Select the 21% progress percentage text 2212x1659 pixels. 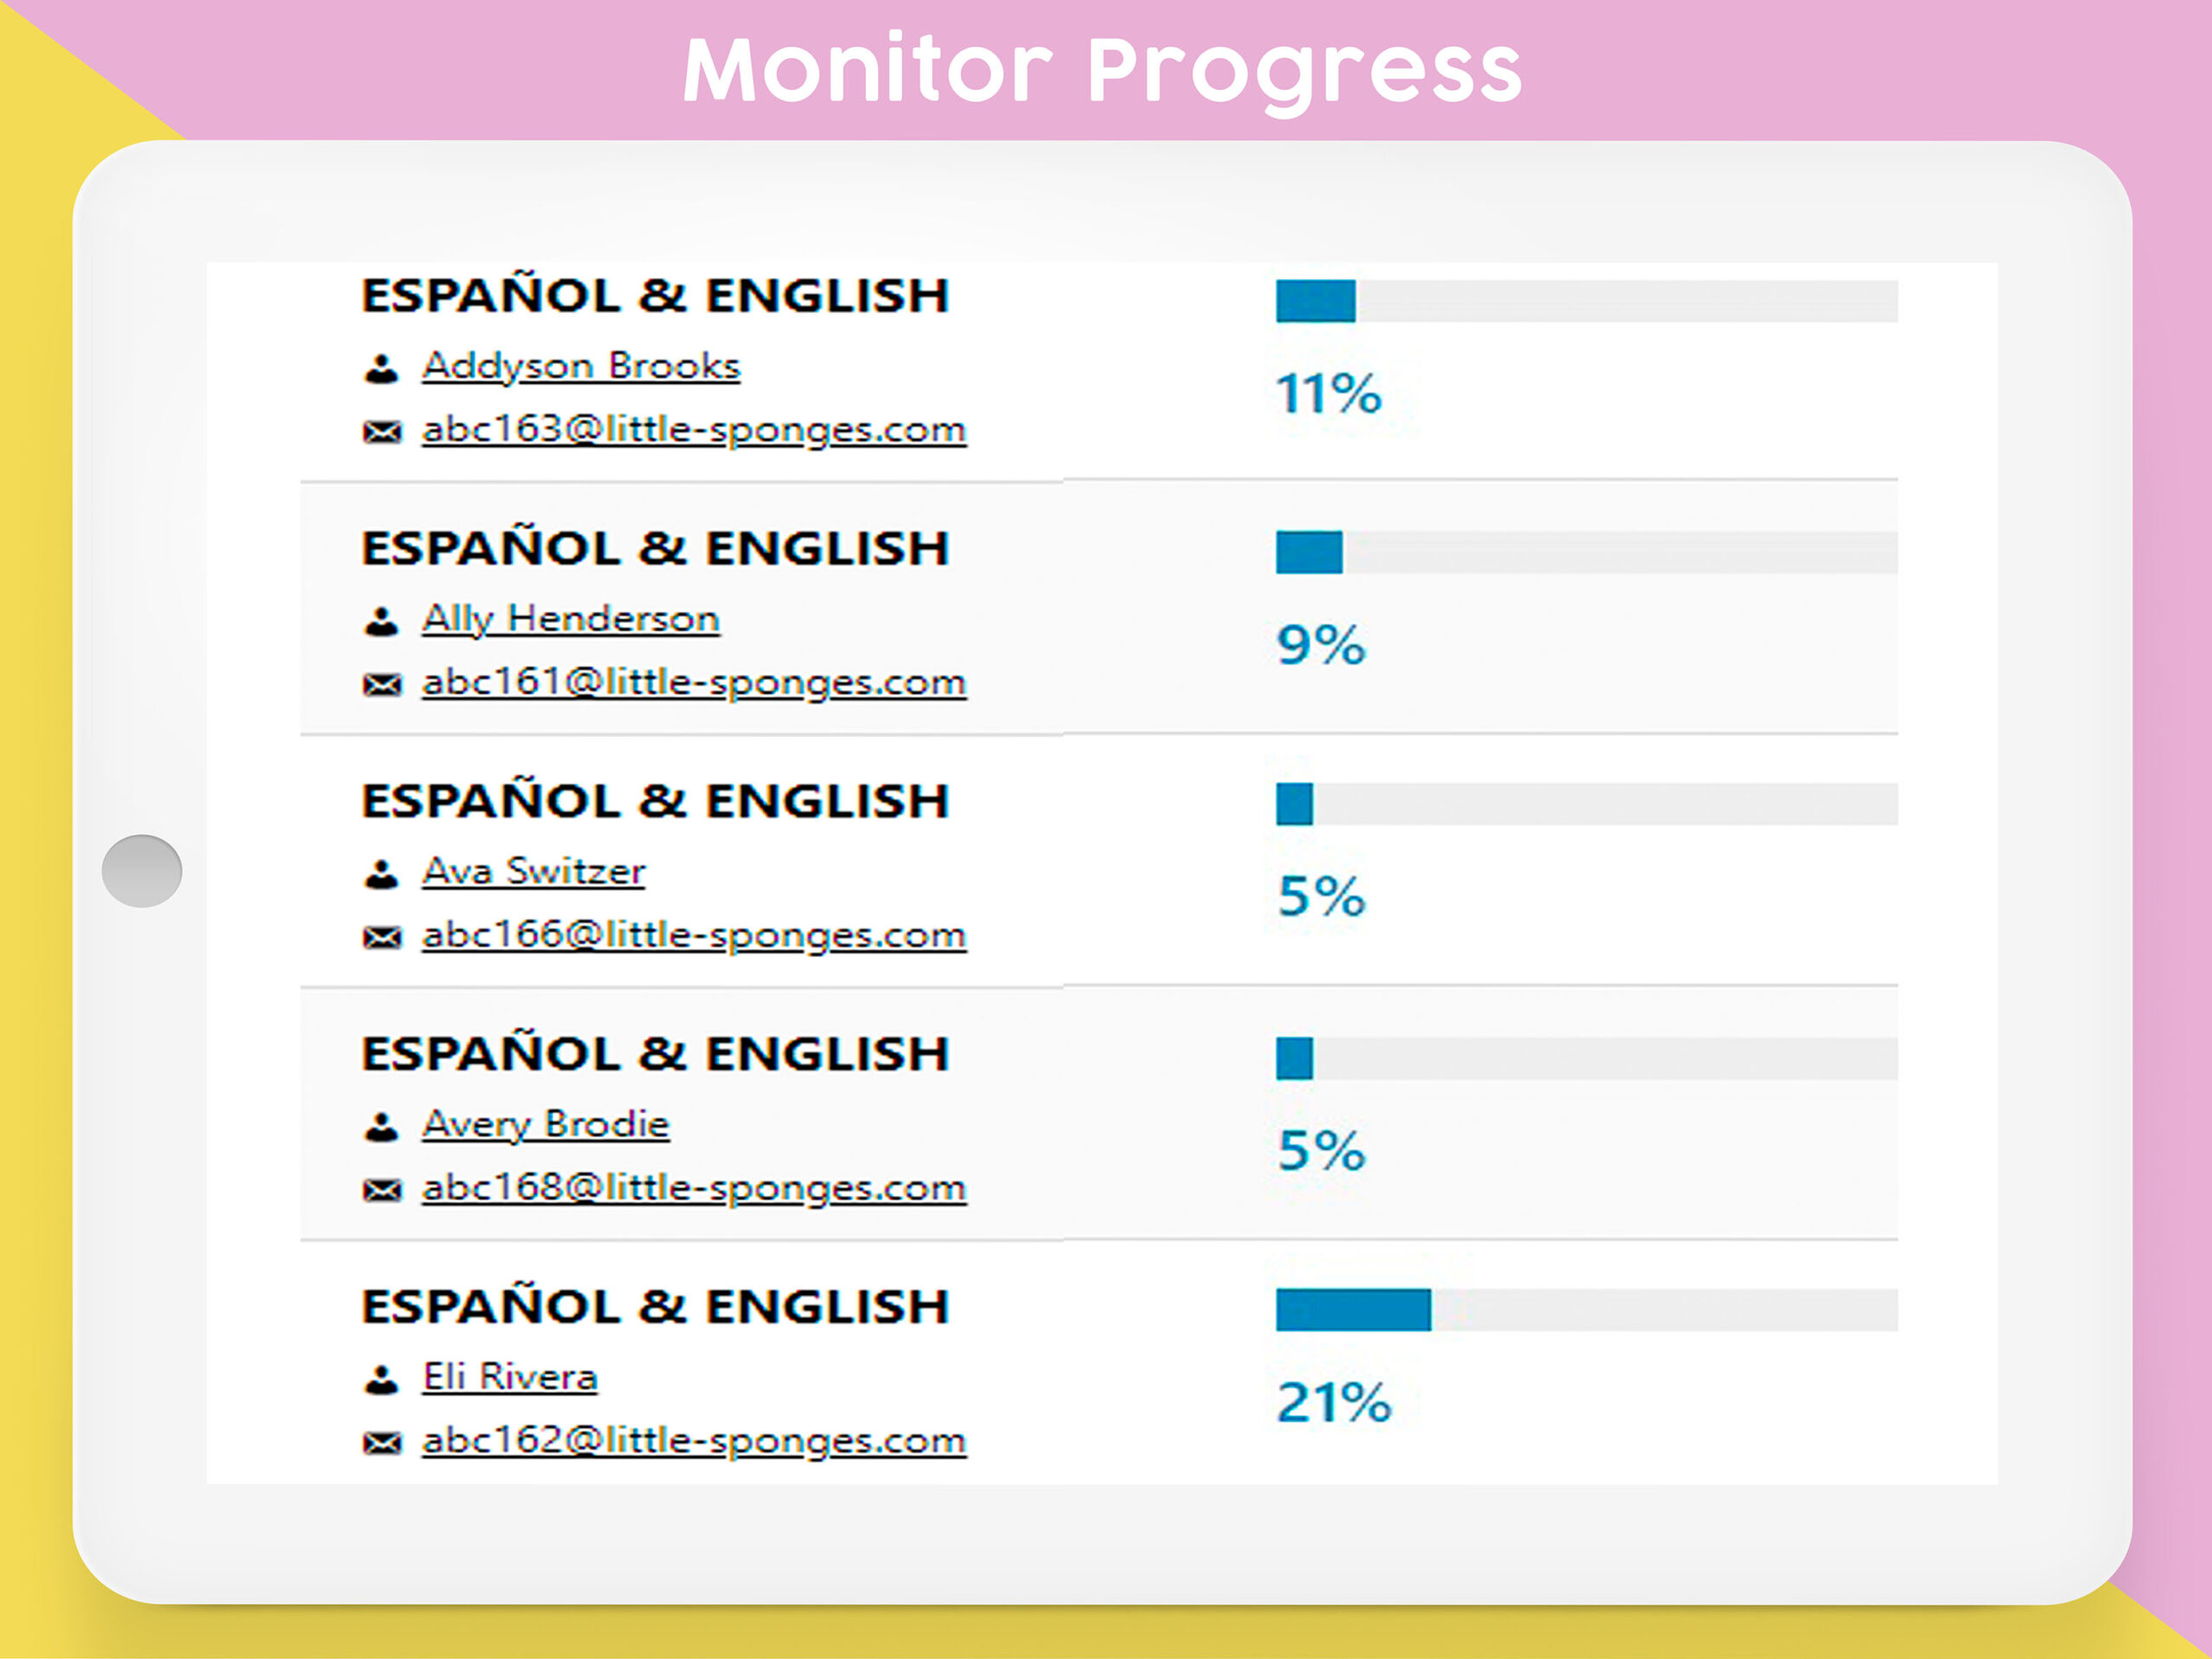1334,1403
